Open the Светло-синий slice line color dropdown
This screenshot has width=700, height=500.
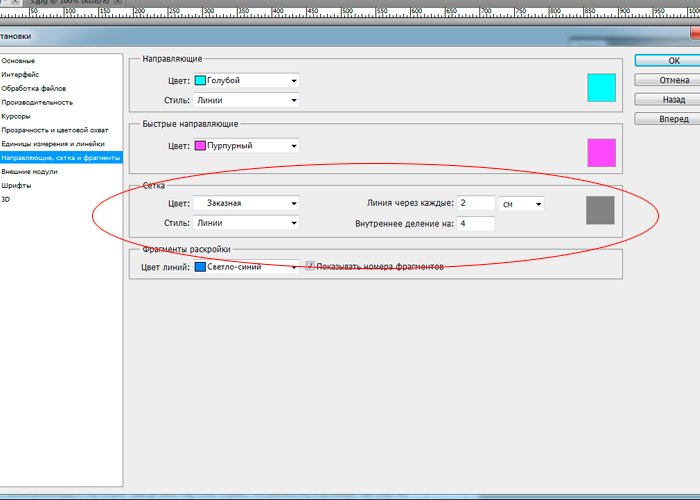(246, 267)
